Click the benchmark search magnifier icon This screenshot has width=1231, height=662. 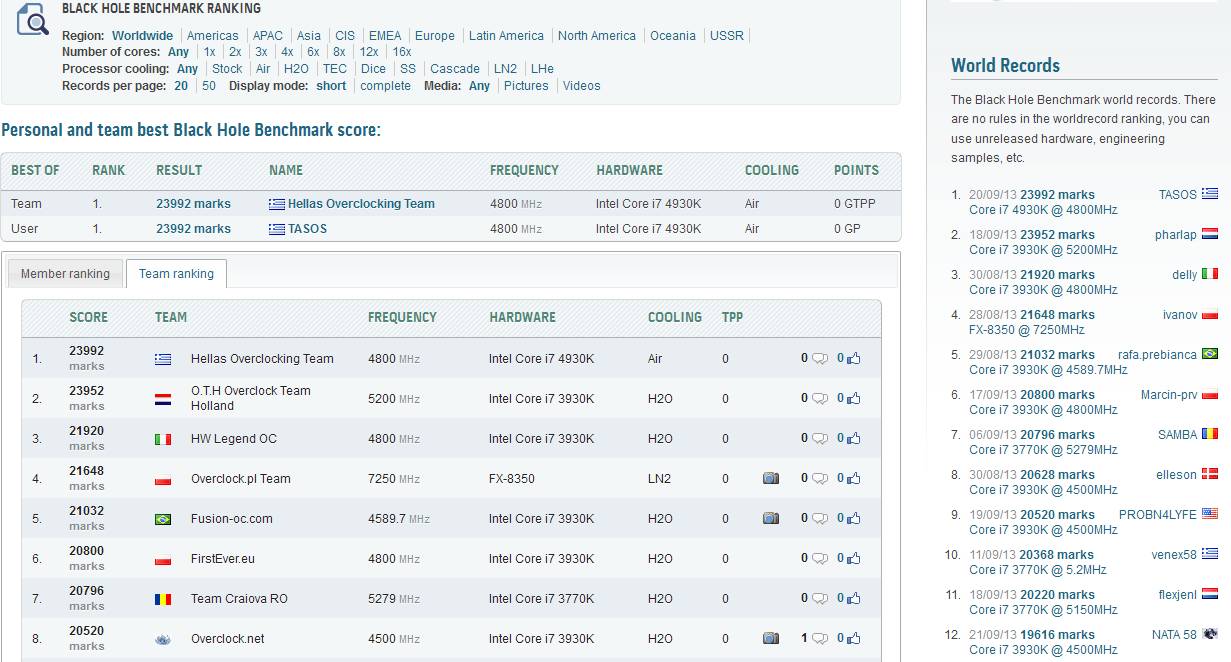tap(33, 19)
